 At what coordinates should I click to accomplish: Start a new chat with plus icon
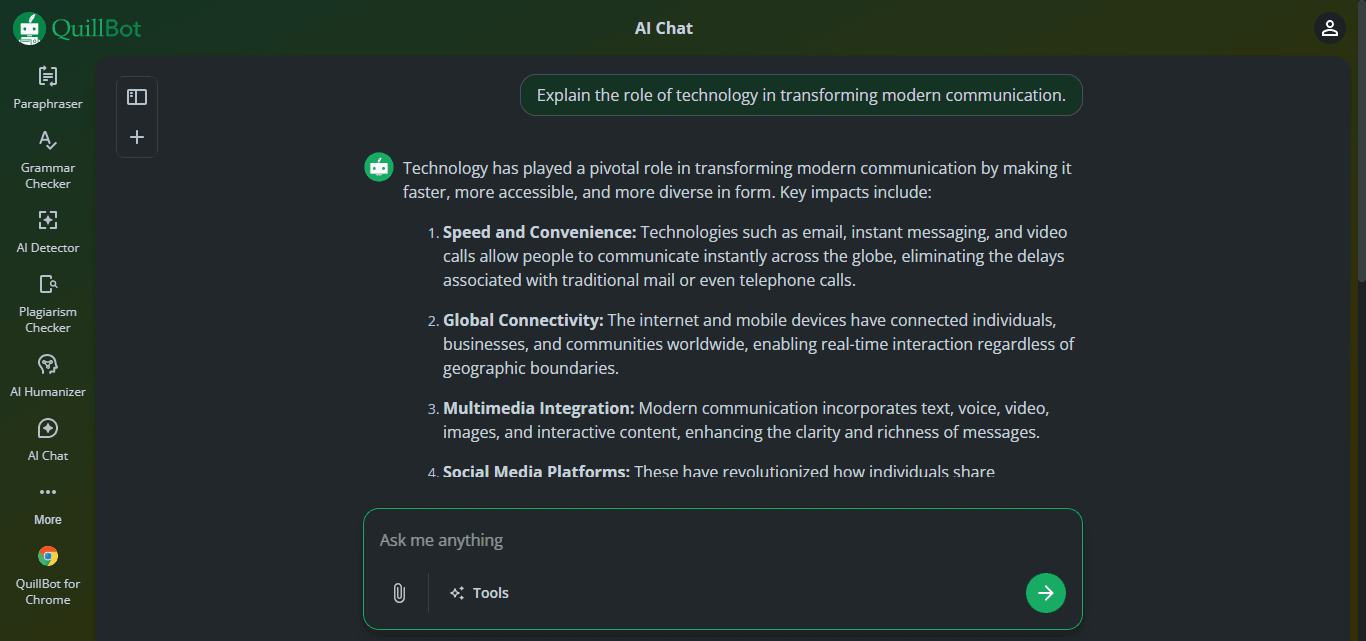(x=137, y=137)
